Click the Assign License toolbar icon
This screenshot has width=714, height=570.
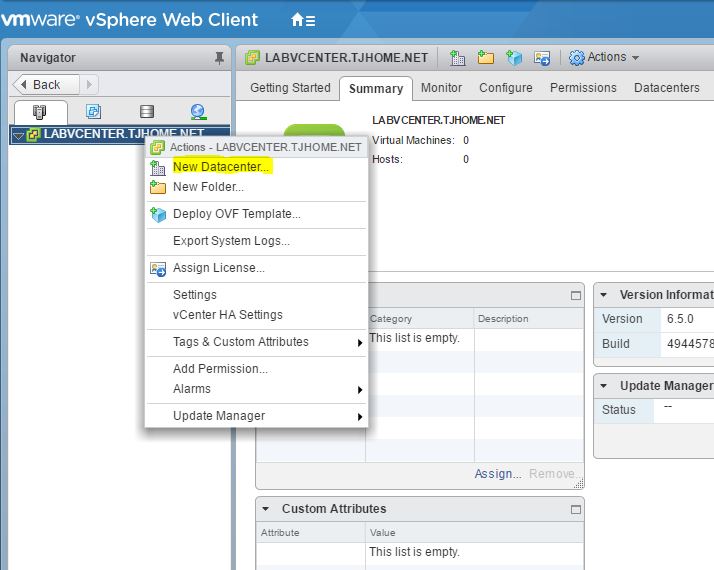pyautogui.click(x=542, y=58)
